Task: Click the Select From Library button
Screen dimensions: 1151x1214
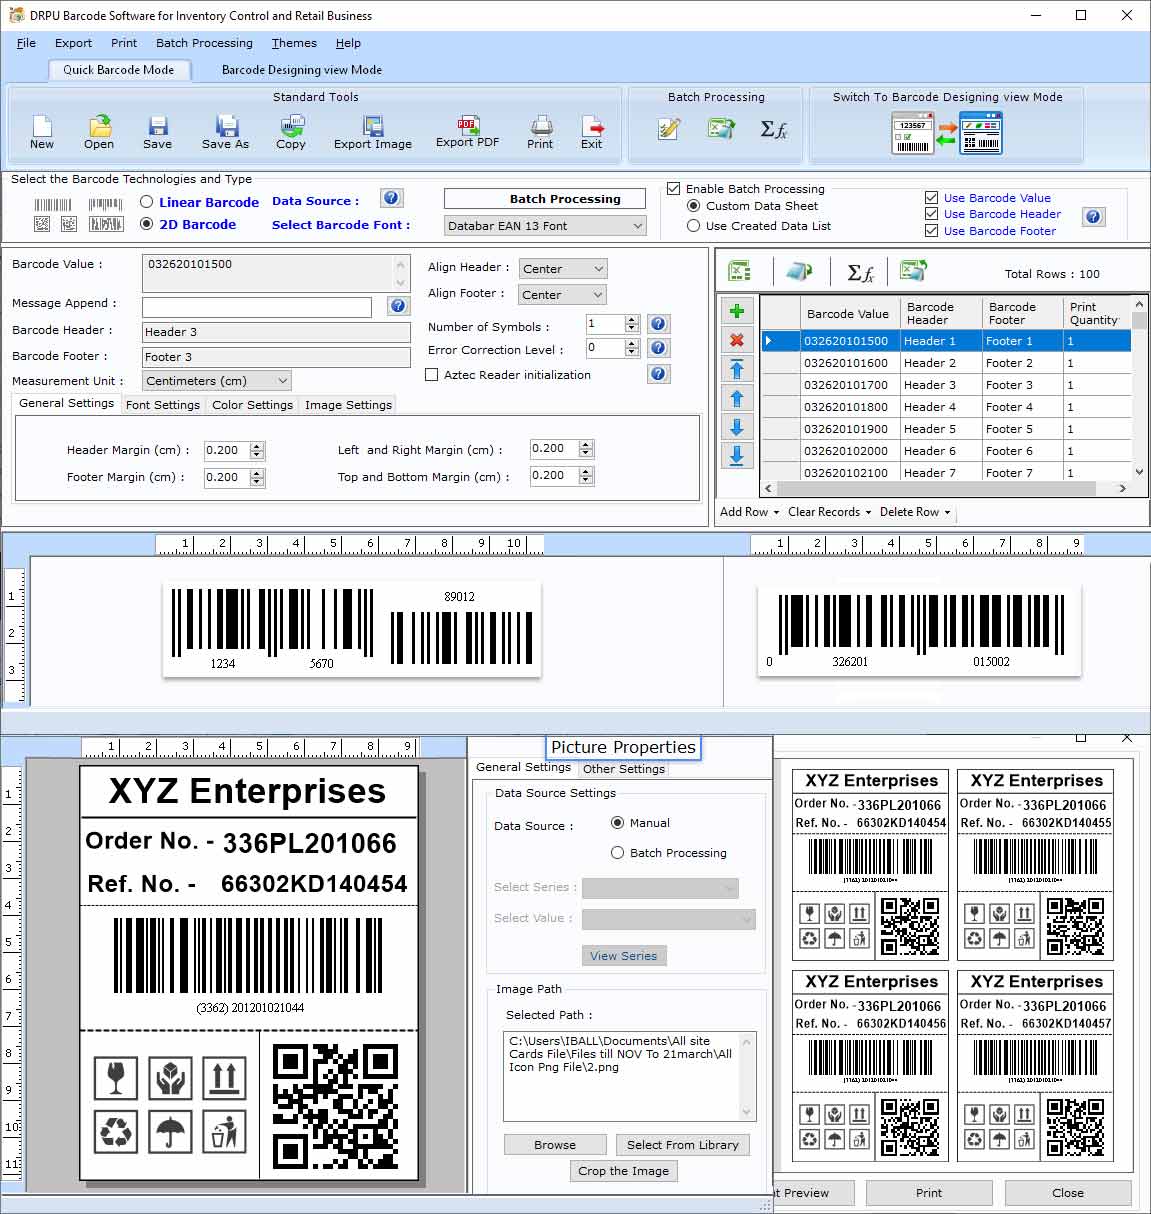Action: coord(682,1144)
